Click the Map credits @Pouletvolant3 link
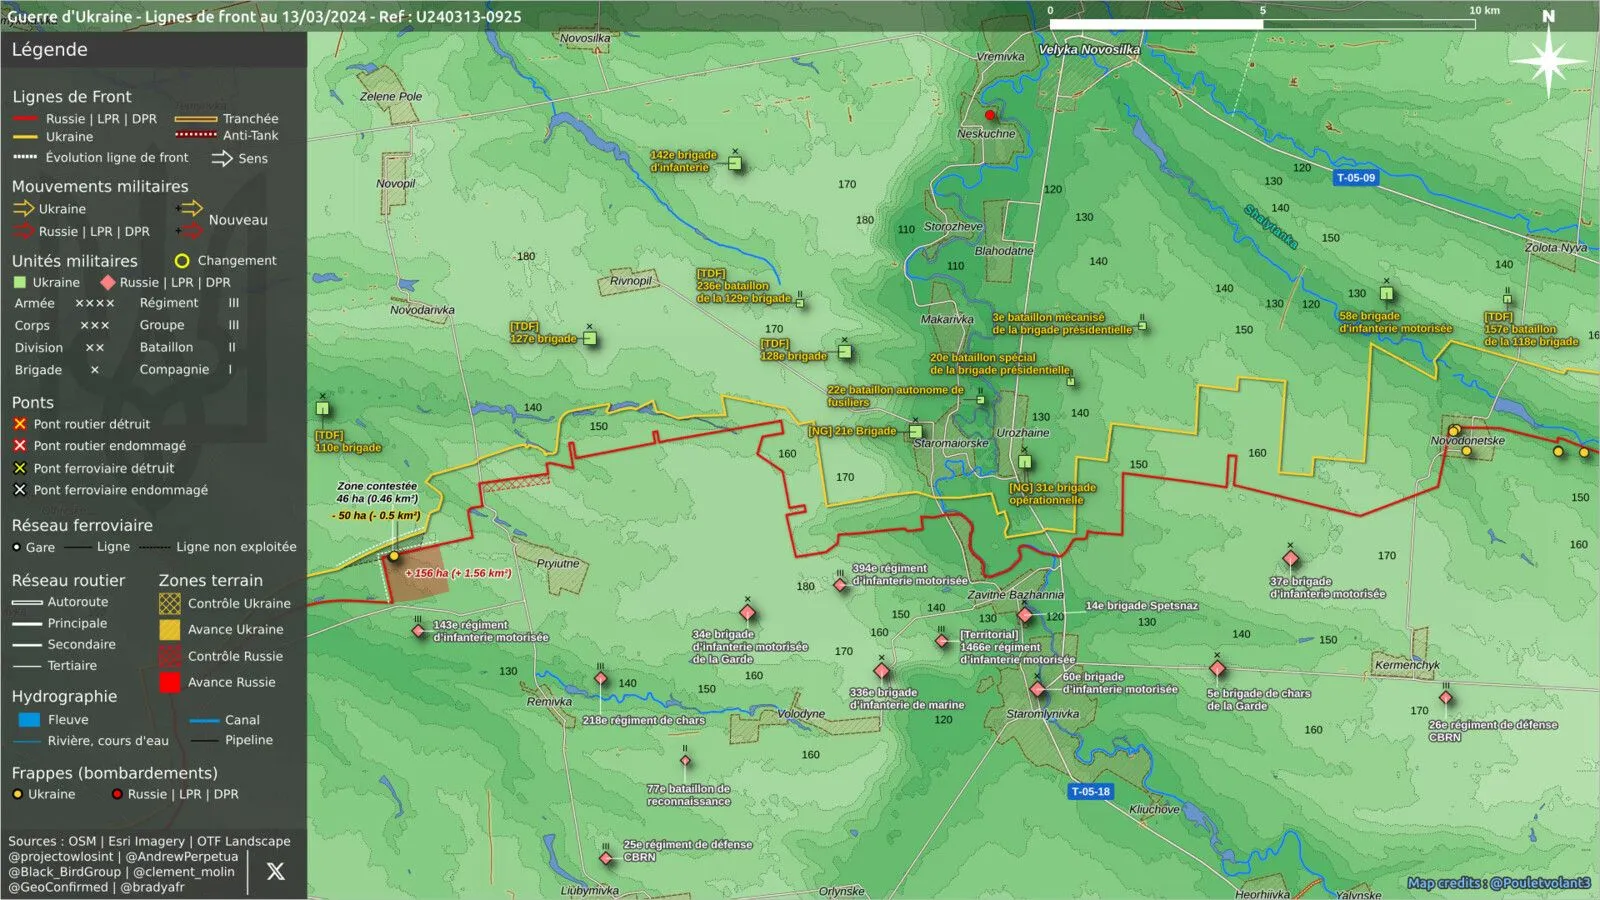Viewport: 1600px width, 900px height. point(1498,883)
